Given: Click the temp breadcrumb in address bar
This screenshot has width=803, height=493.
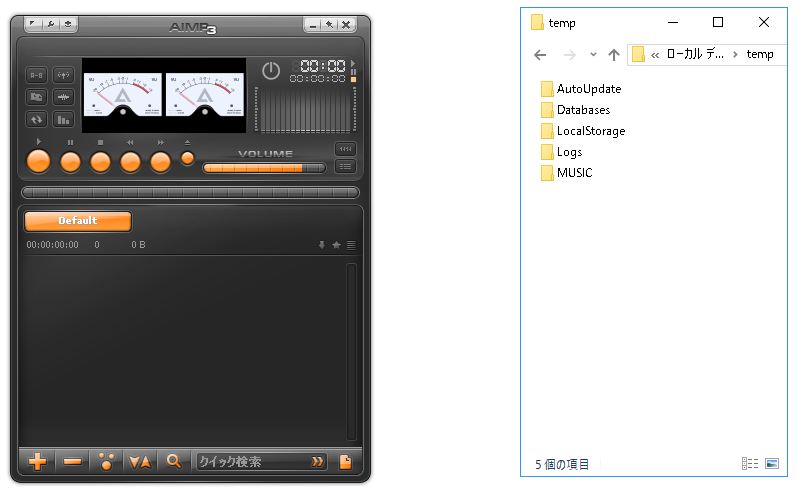Looking at the screenshot, I should point(760,54).
